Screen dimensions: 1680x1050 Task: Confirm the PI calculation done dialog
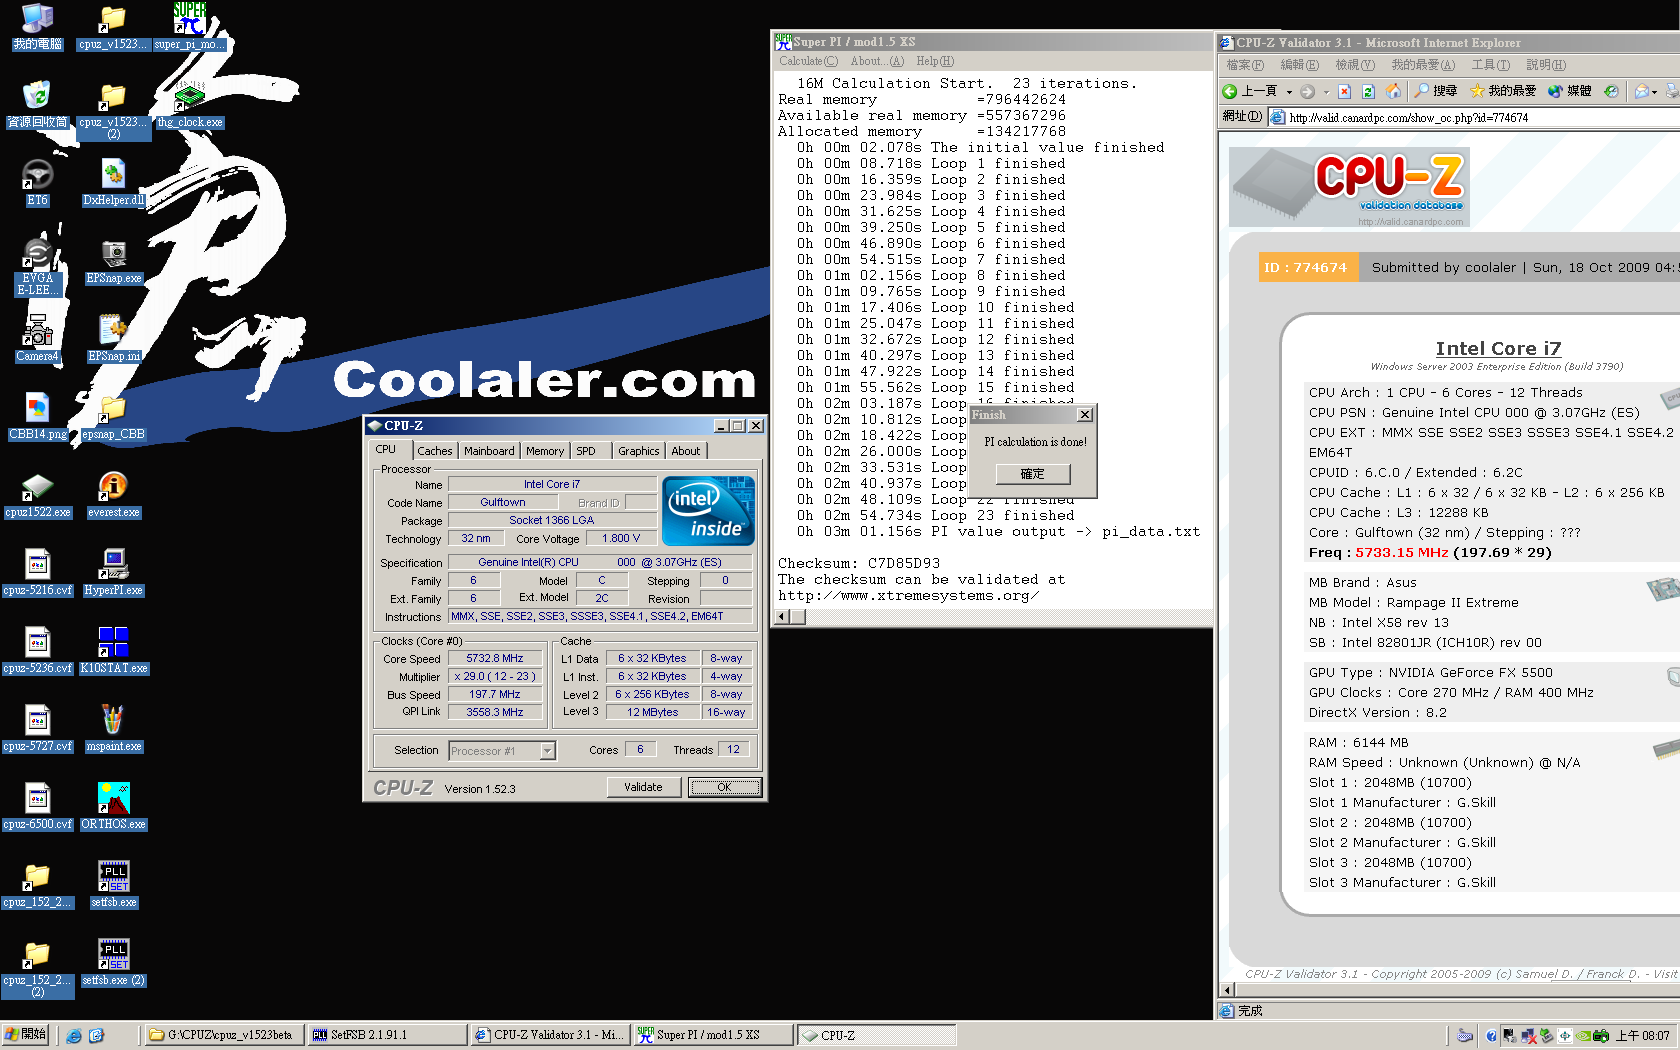click(1032, 474)
